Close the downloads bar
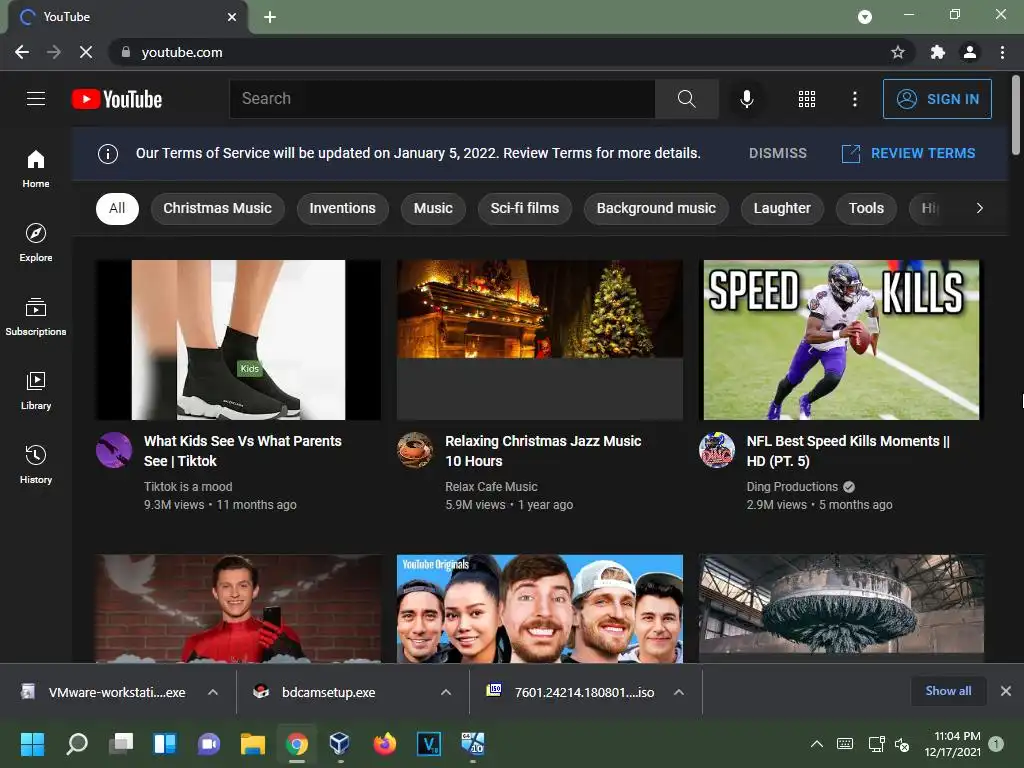Screen dimensions: 1024x768 point(1006,691)
